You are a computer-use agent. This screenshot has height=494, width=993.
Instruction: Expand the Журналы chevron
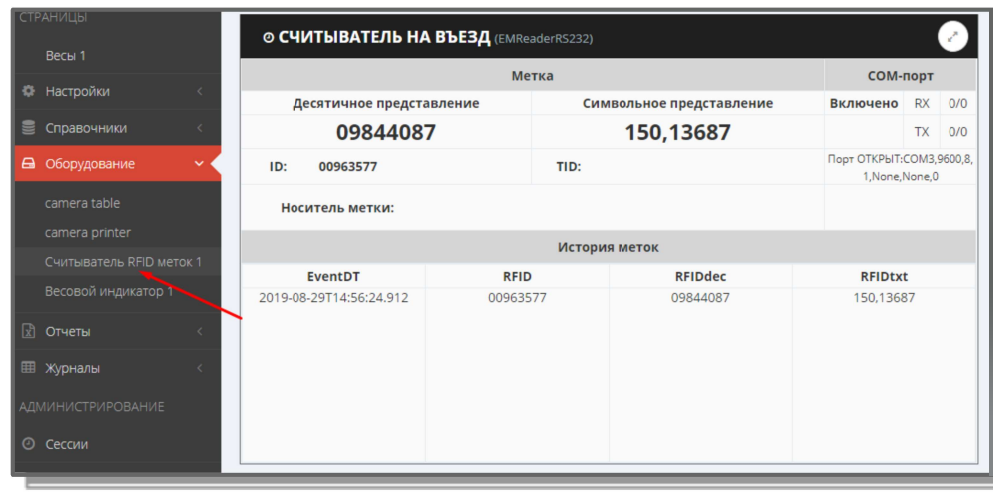pyautogui.click(x=199, y=368)
